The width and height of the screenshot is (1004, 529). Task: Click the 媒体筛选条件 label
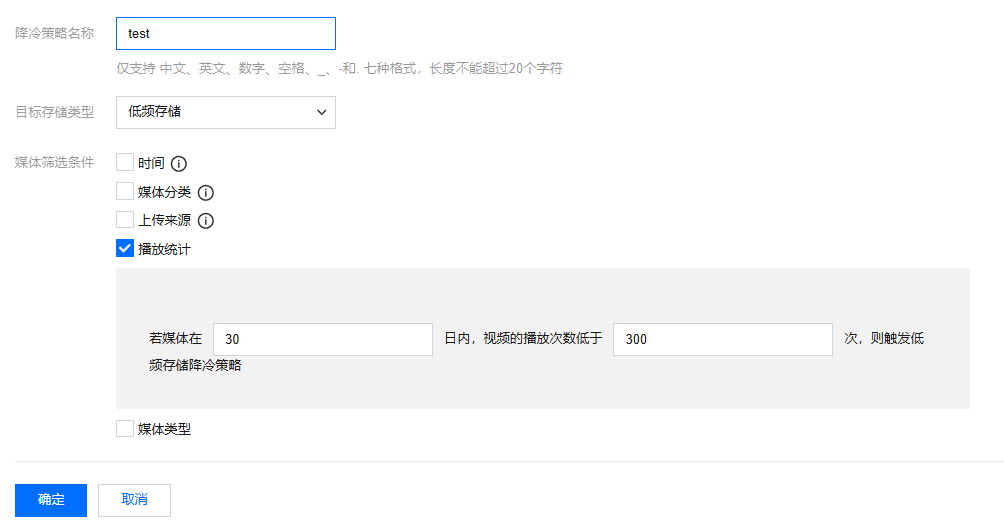pos(54,163)
